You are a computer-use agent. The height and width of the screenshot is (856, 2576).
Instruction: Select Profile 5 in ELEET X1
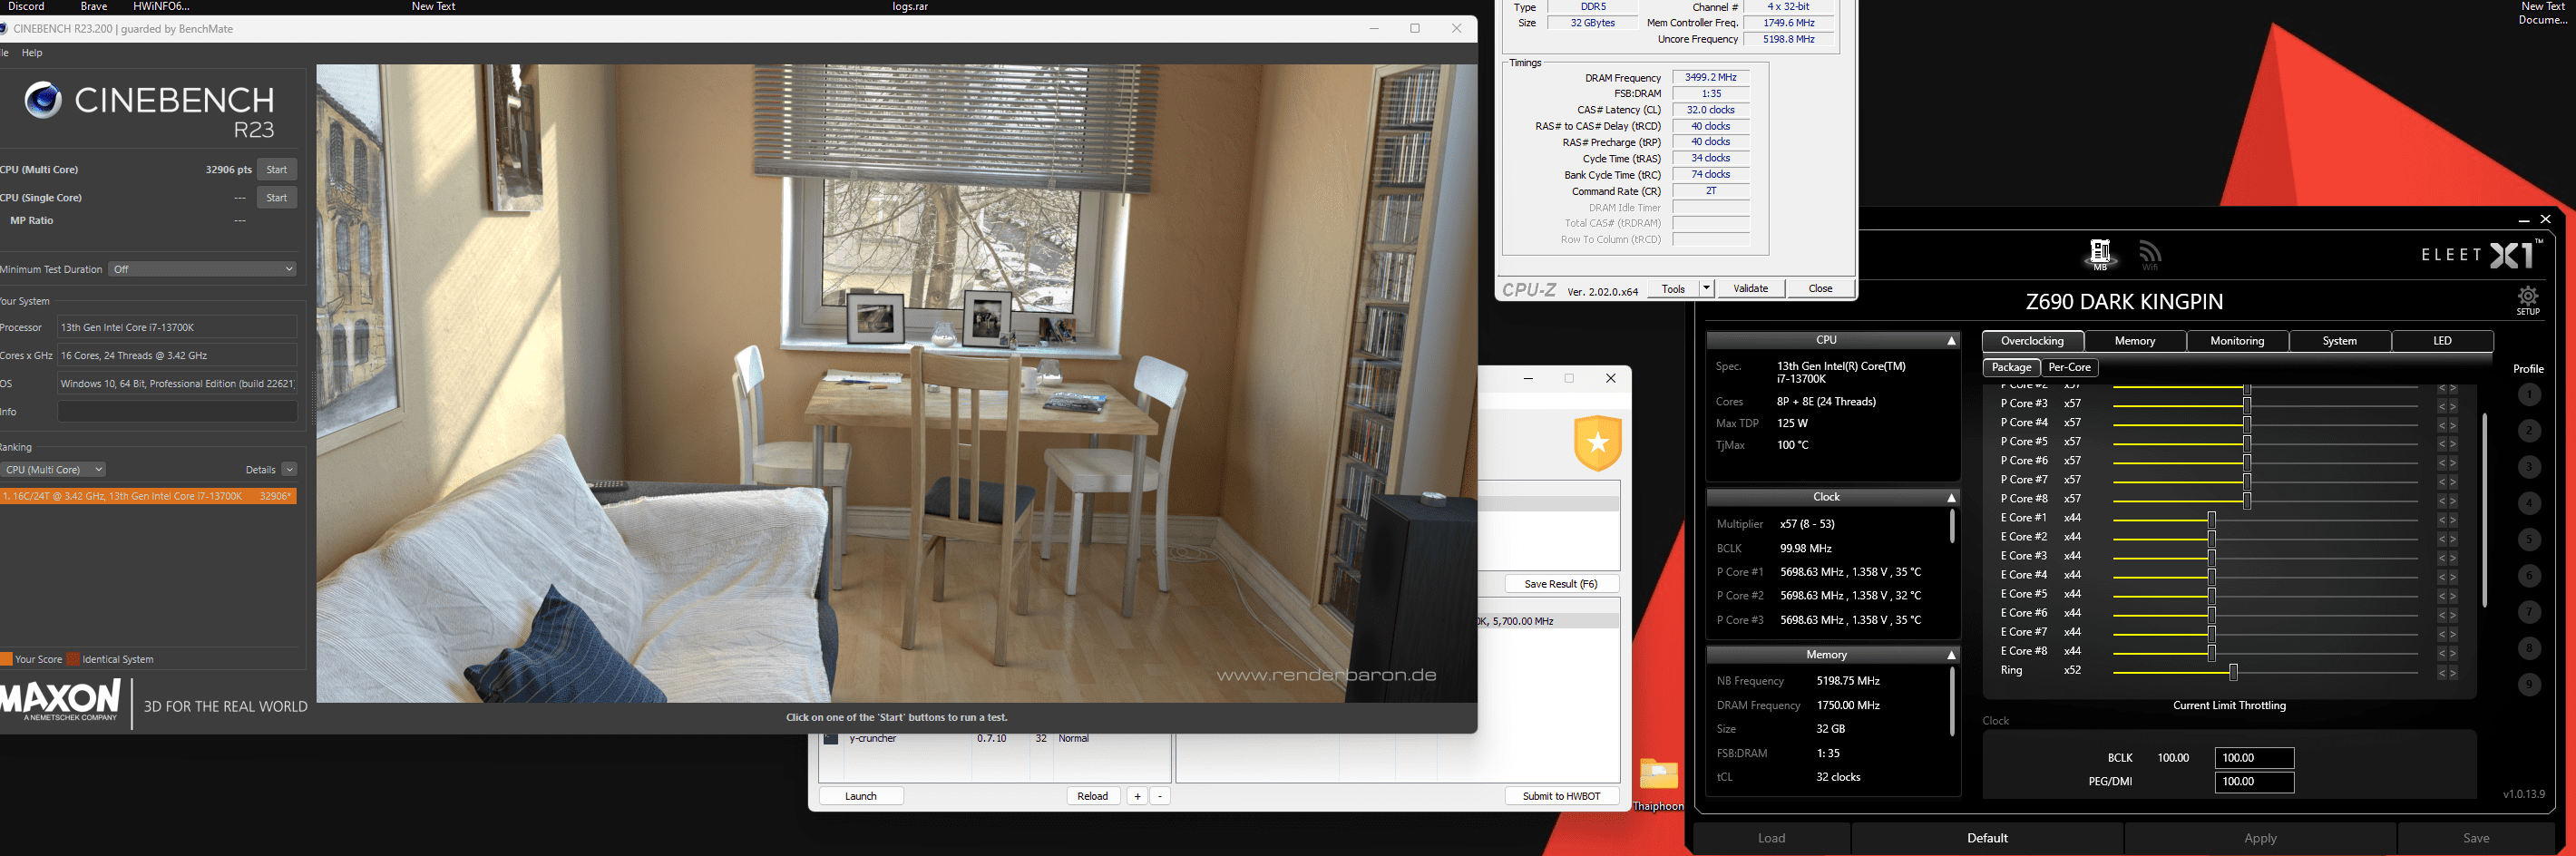[x=2529, y=540]
